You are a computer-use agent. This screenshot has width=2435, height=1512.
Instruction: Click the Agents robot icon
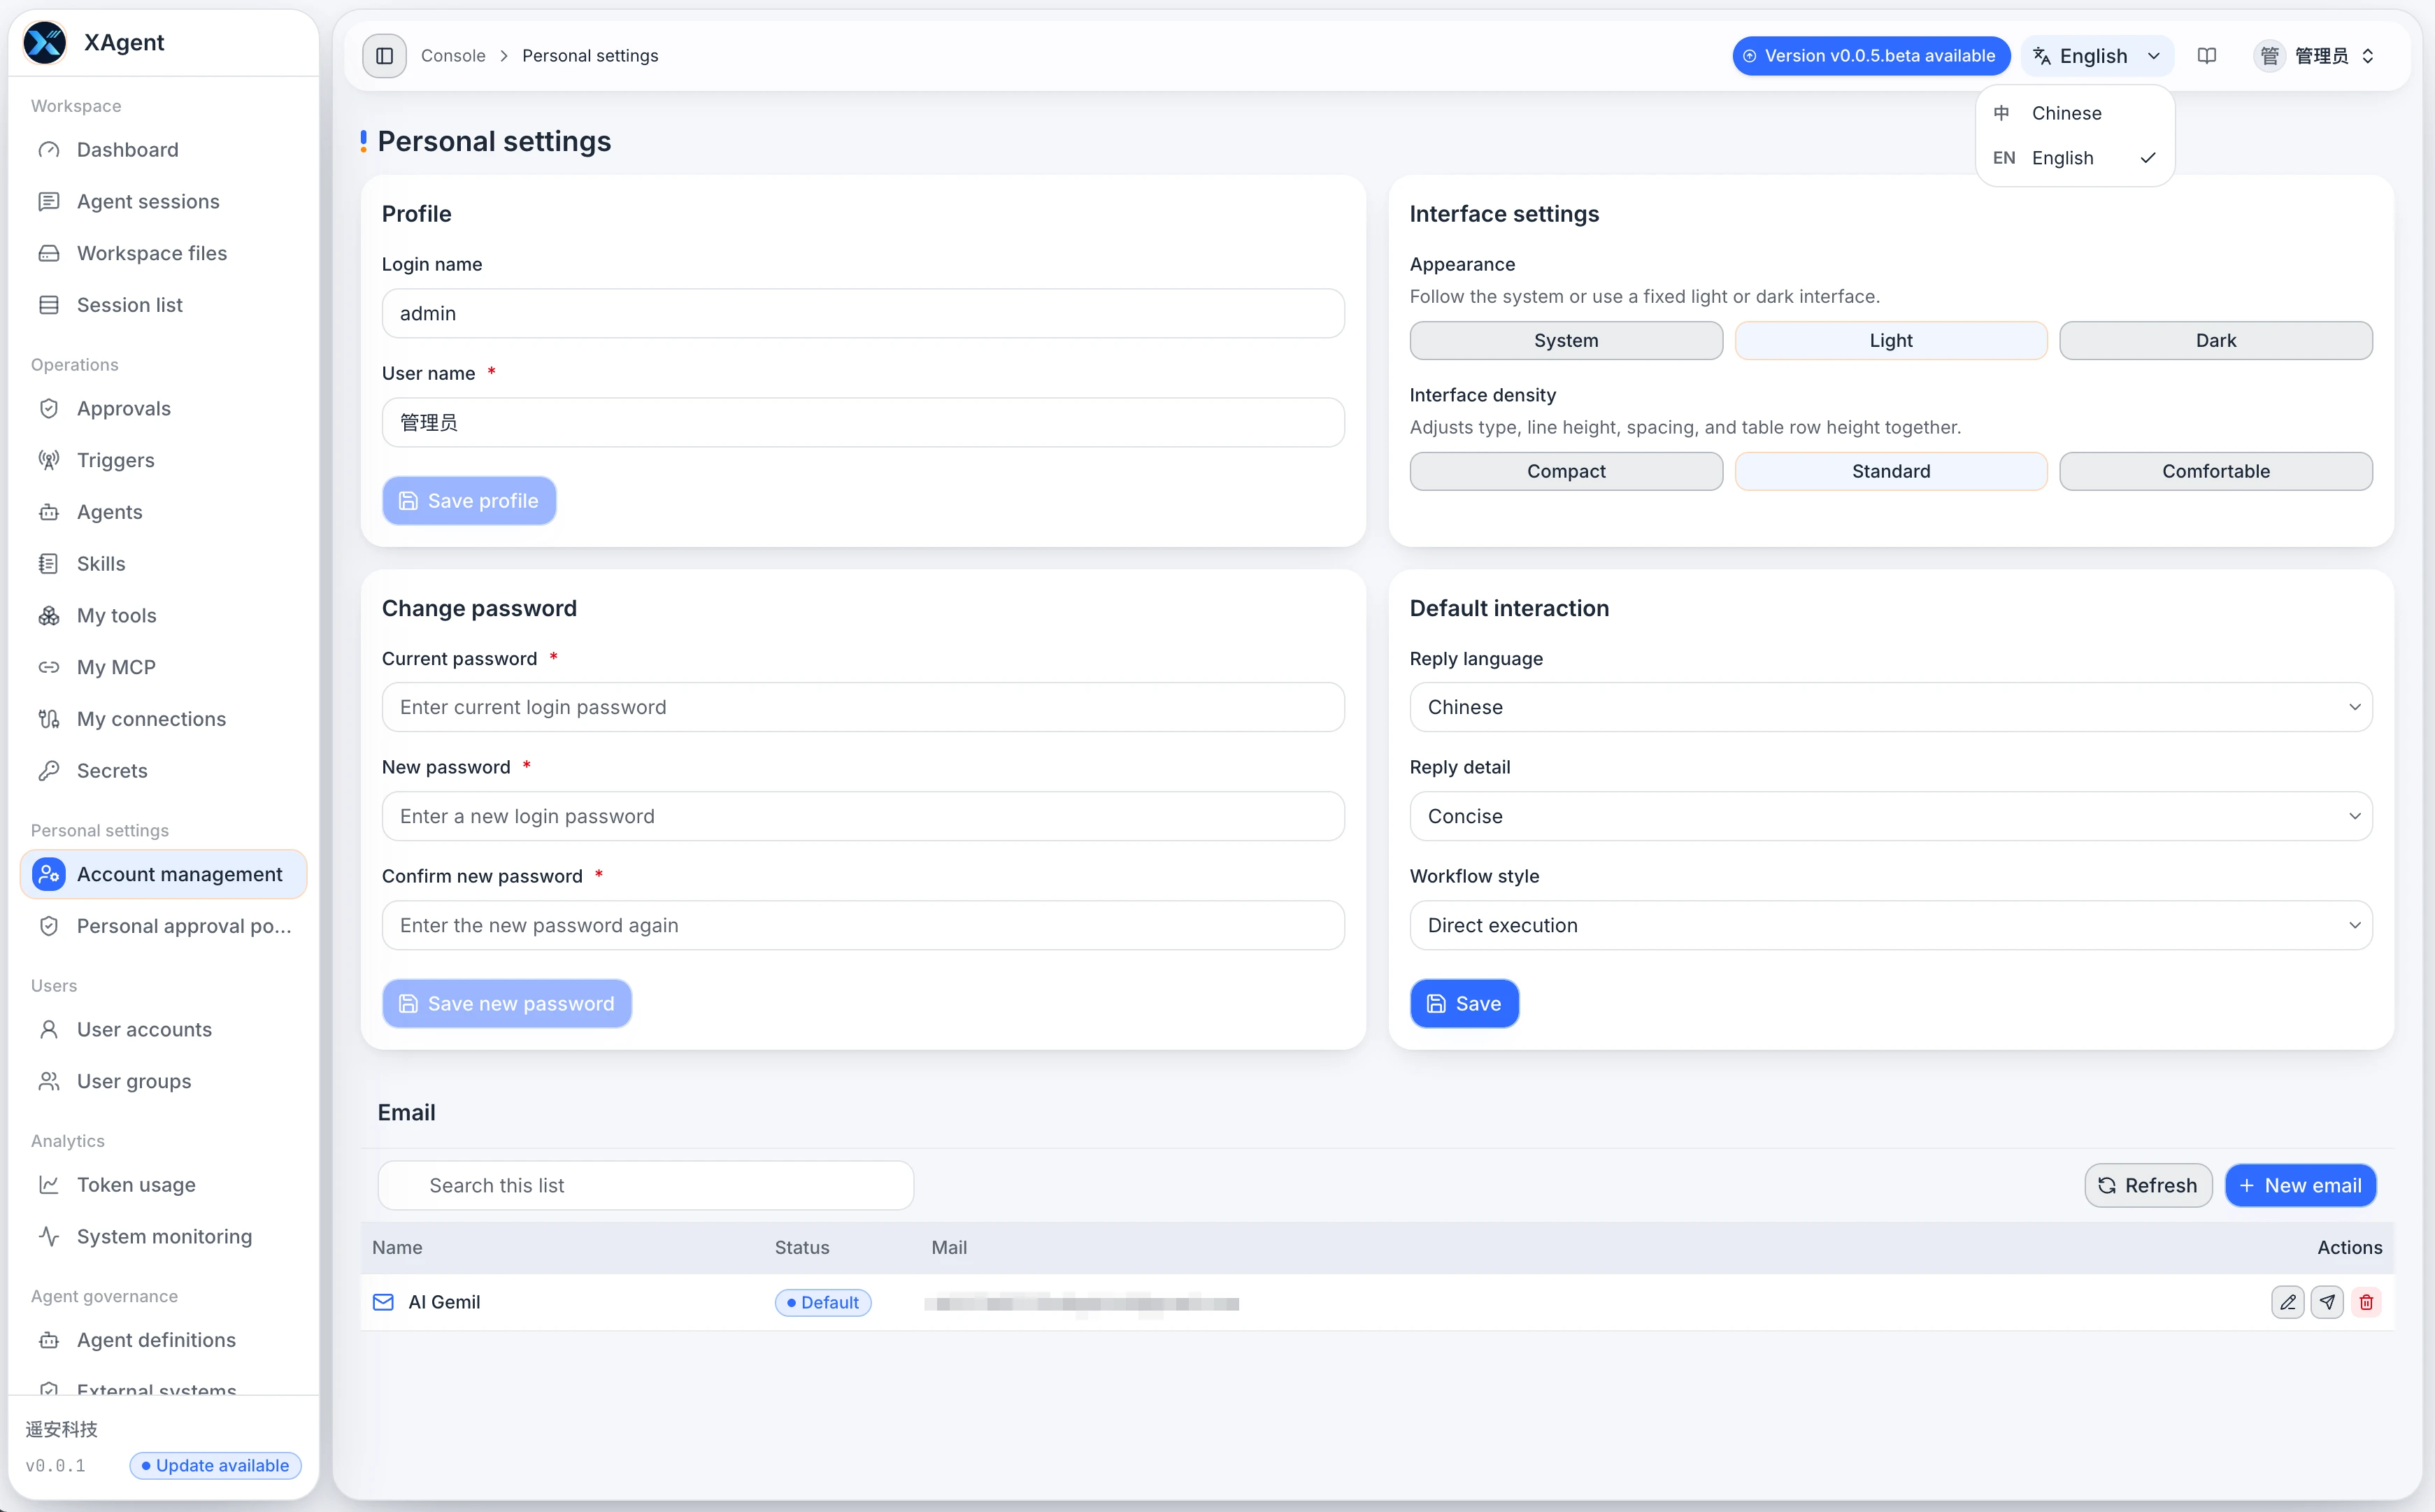tap(49, 512)
